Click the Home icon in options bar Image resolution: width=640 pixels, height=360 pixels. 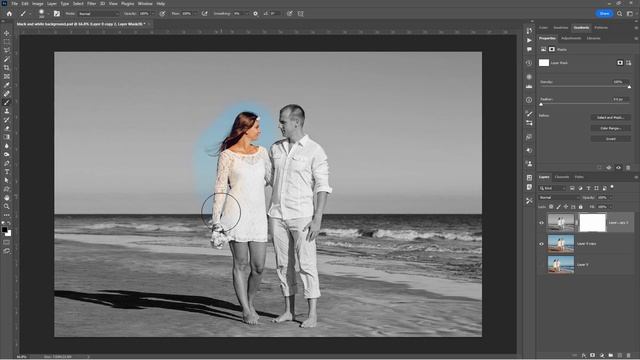click(9, 13)
